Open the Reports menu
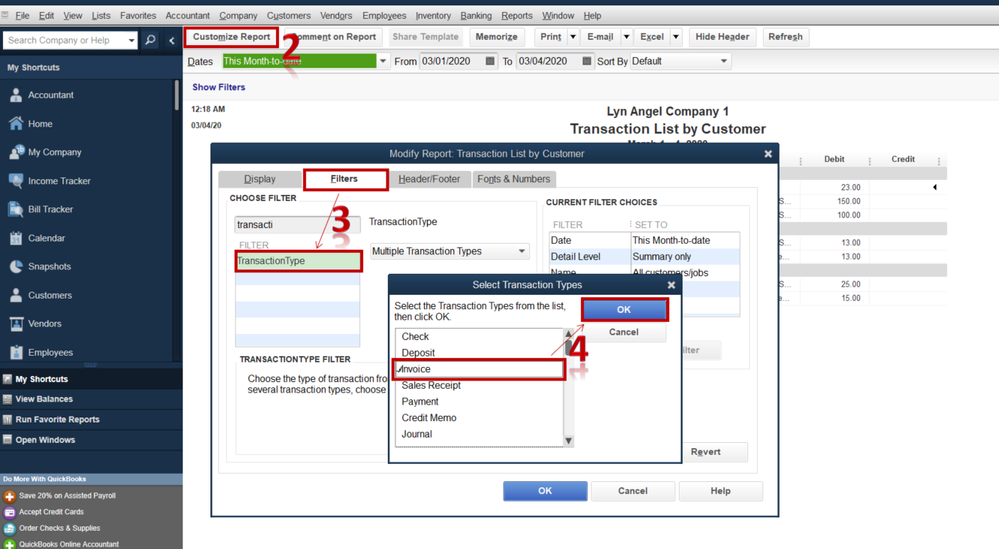This screenshot has height=549, width=999. tap(517, 15)
